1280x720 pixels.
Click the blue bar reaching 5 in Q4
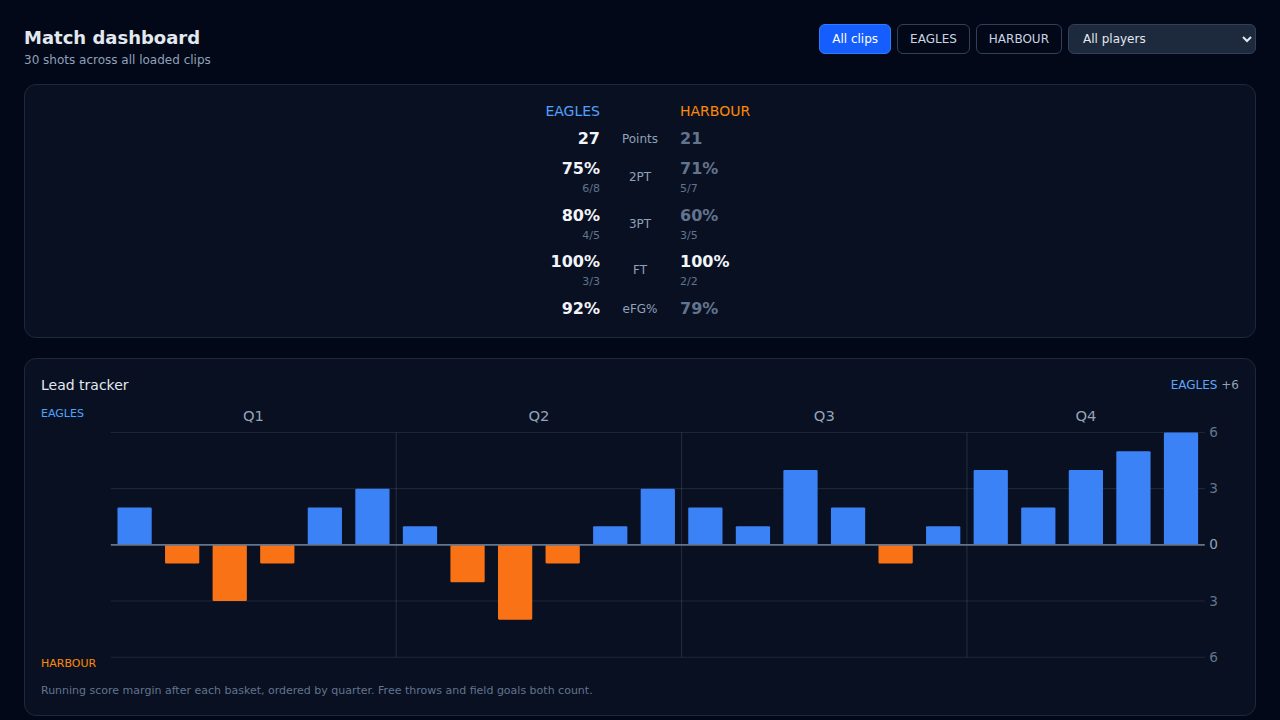click(1133, 498)
